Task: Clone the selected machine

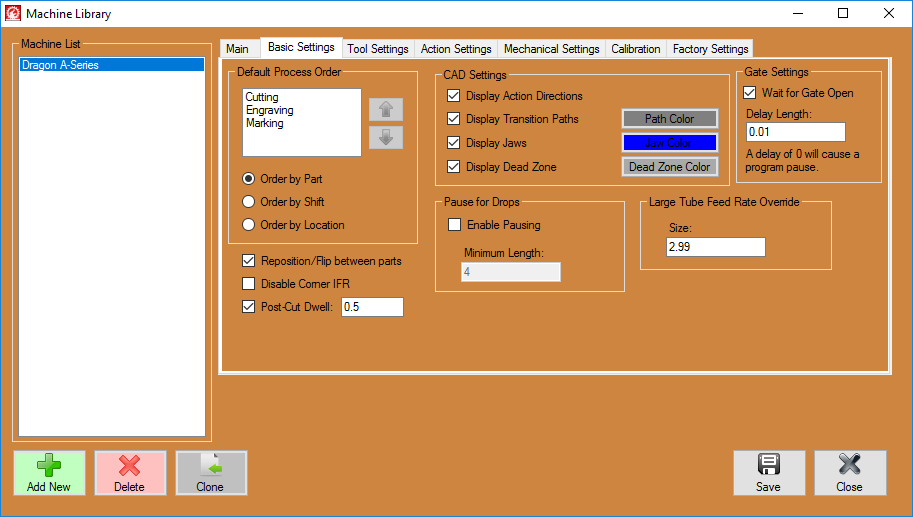Action: tap(211, 473)
